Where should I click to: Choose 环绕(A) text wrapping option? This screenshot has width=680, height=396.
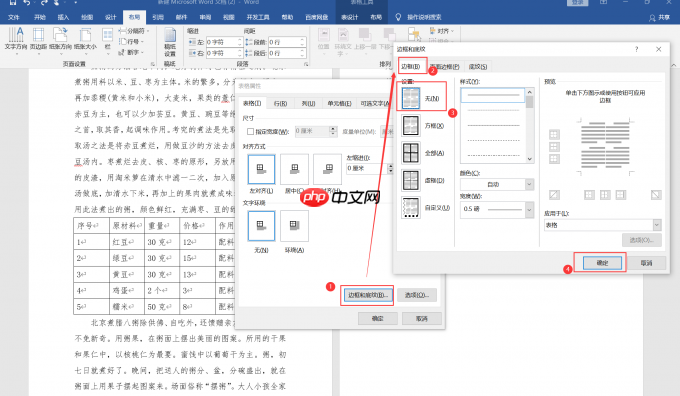[294, 226]
